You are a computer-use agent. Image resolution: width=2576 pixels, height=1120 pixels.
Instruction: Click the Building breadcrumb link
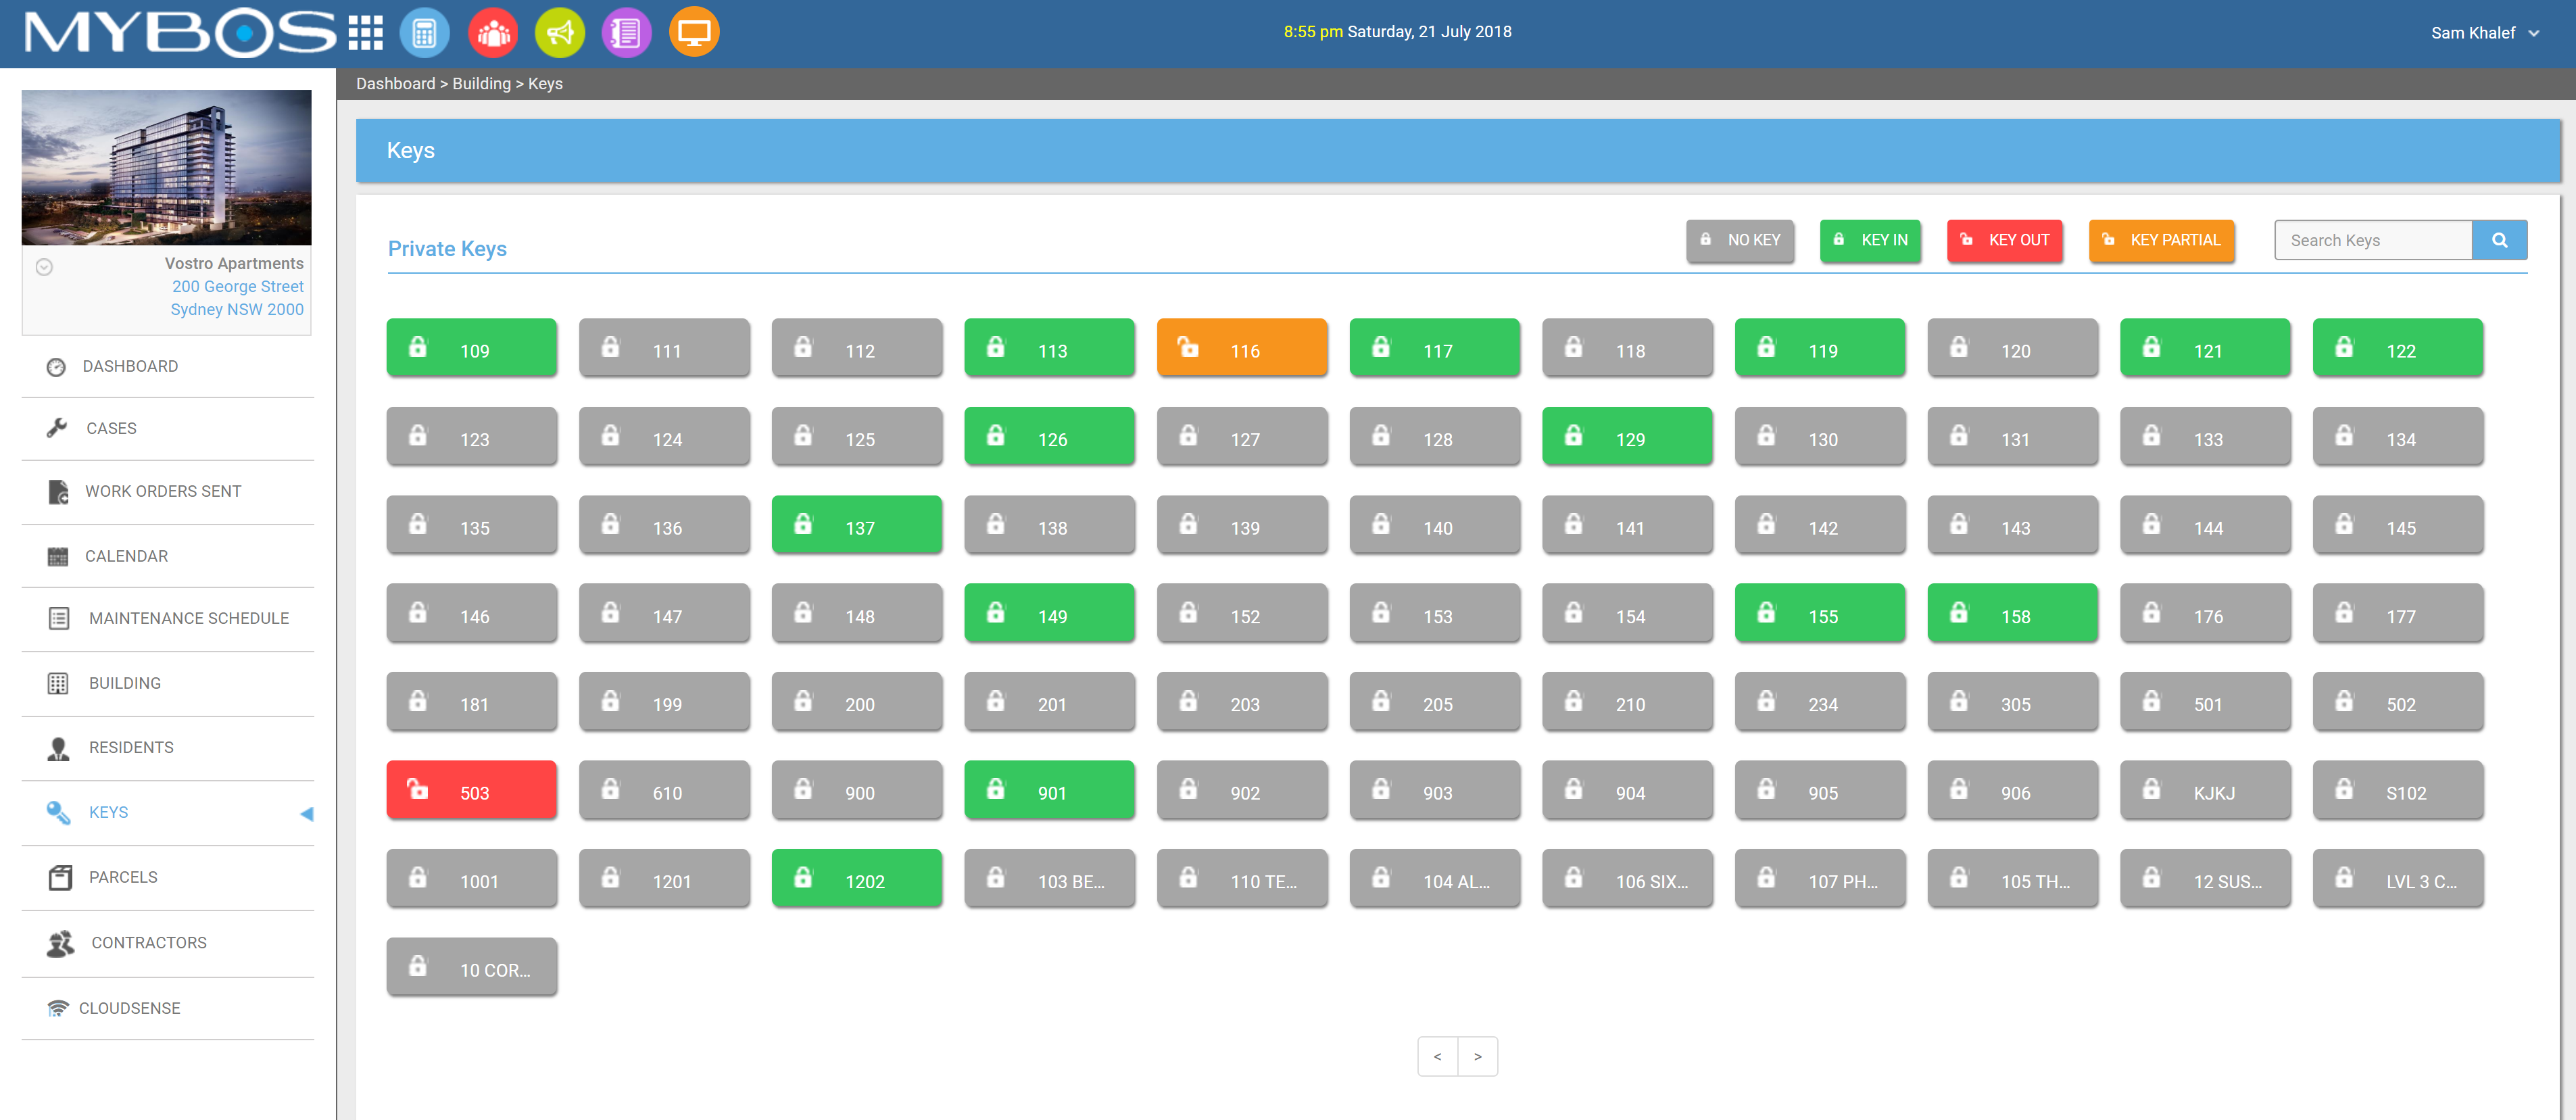(x=481, y=84)
